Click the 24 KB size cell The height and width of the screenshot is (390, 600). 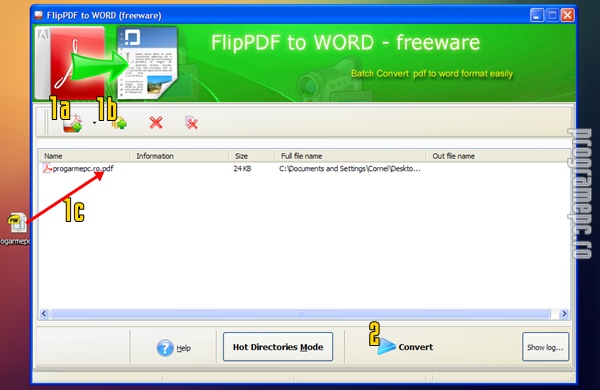(x=242, y=168)
